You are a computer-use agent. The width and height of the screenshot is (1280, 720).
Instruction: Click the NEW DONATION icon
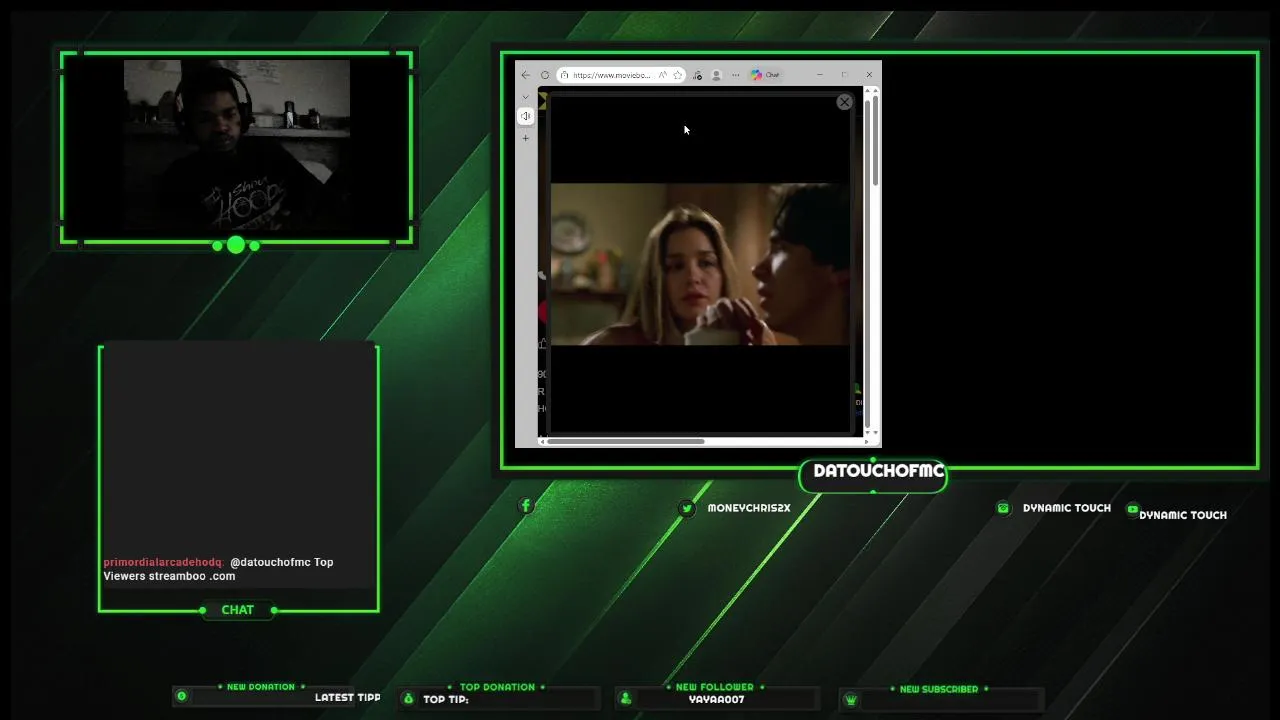182,696
